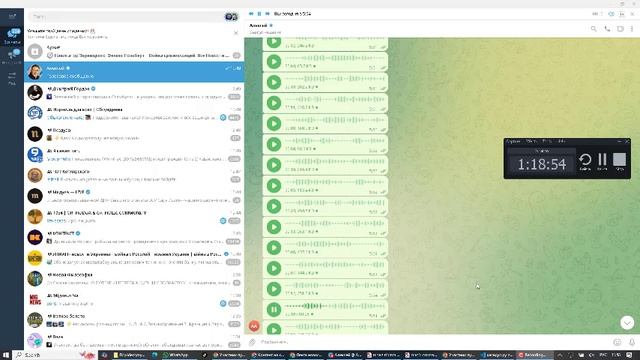Restart the recording in recorder window
This screenshot has height=360, width=640.
click(x=585, y=161)
